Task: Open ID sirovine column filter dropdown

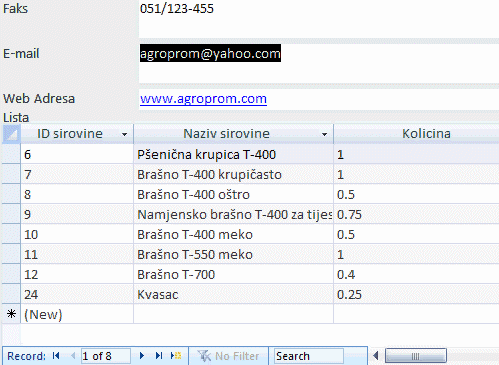Action: click(x=124, y=134)
